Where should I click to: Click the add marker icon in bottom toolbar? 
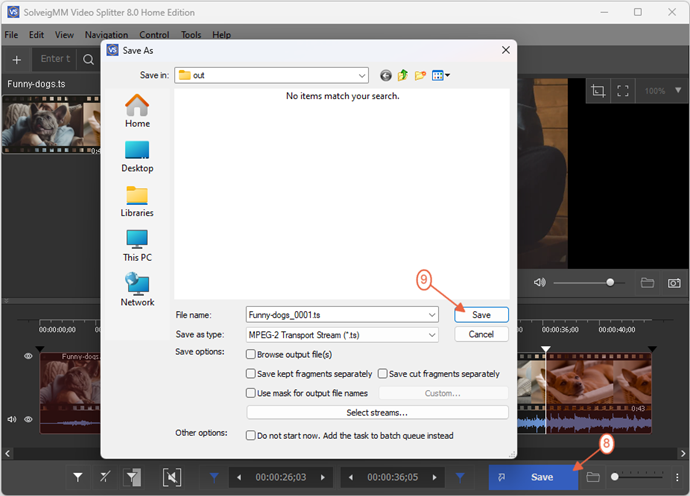pos(78,477)
